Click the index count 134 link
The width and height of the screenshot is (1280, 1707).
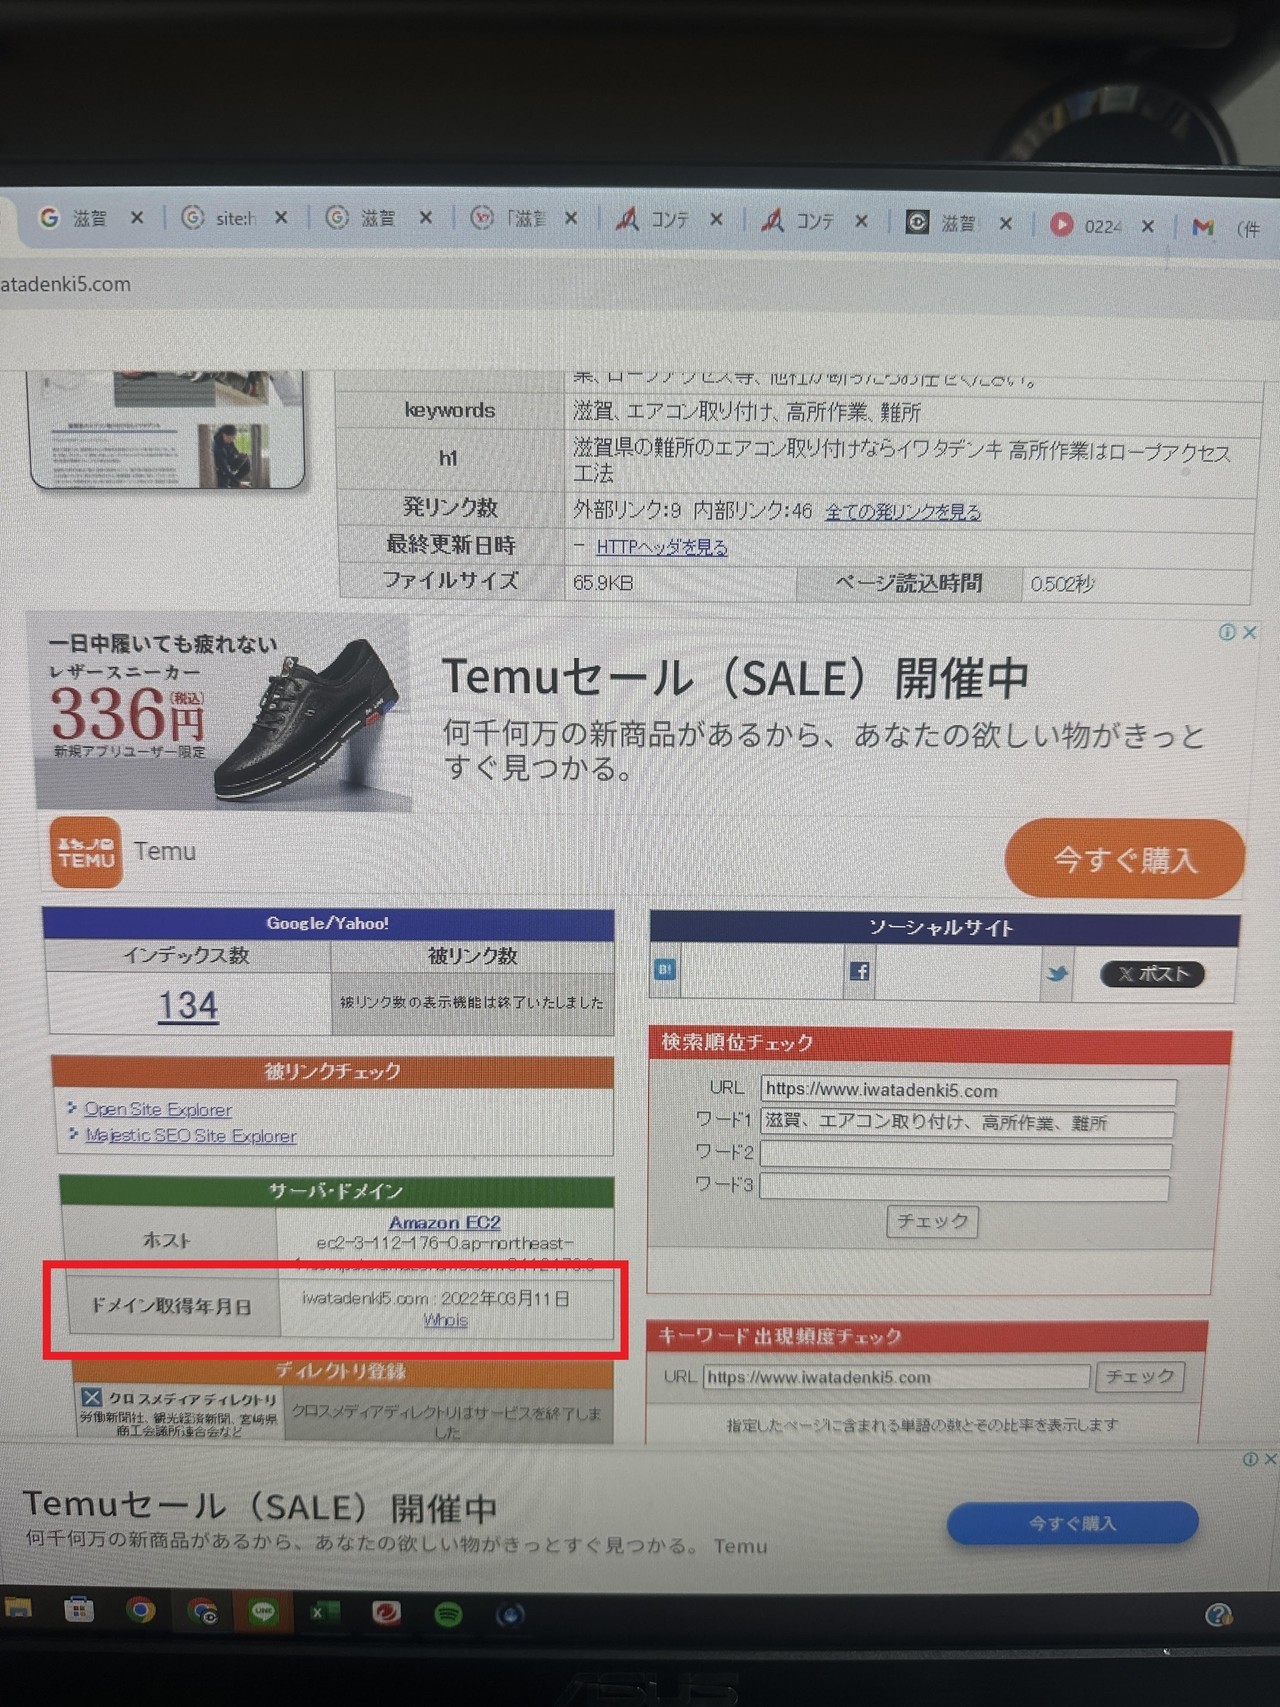tap(188, 1005)
